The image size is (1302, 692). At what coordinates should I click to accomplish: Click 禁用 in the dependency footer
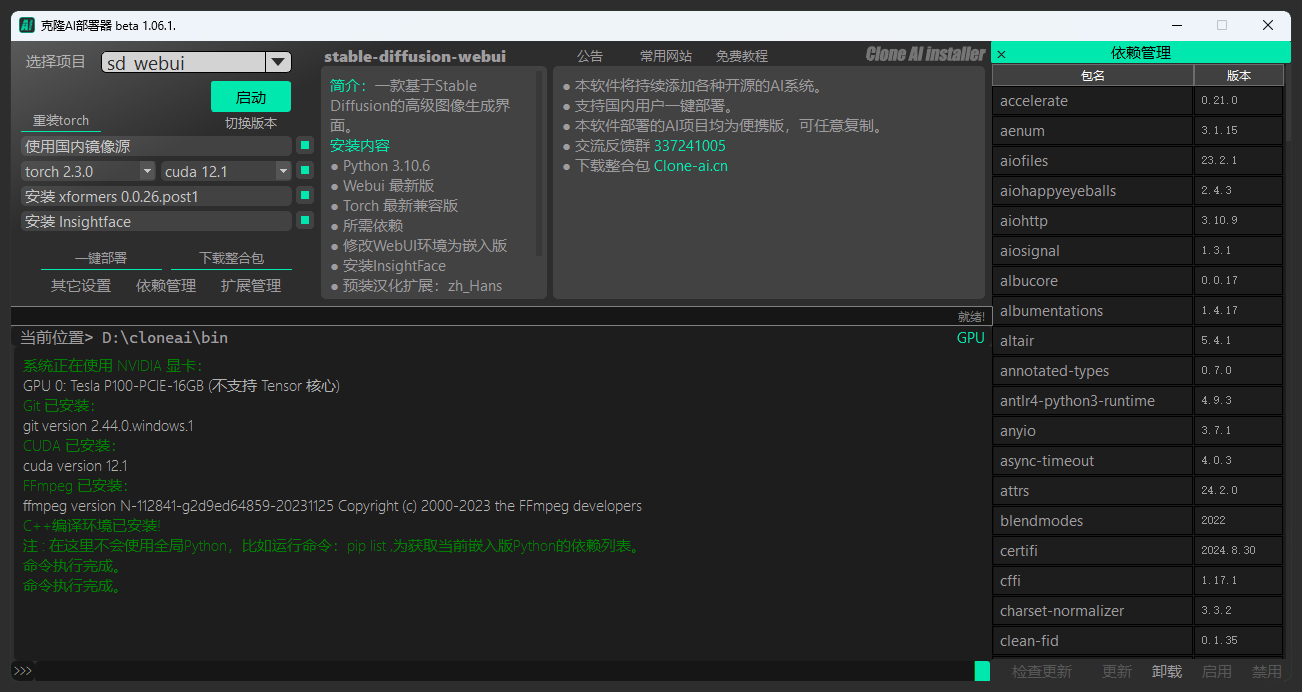(x=1267, y=672)
